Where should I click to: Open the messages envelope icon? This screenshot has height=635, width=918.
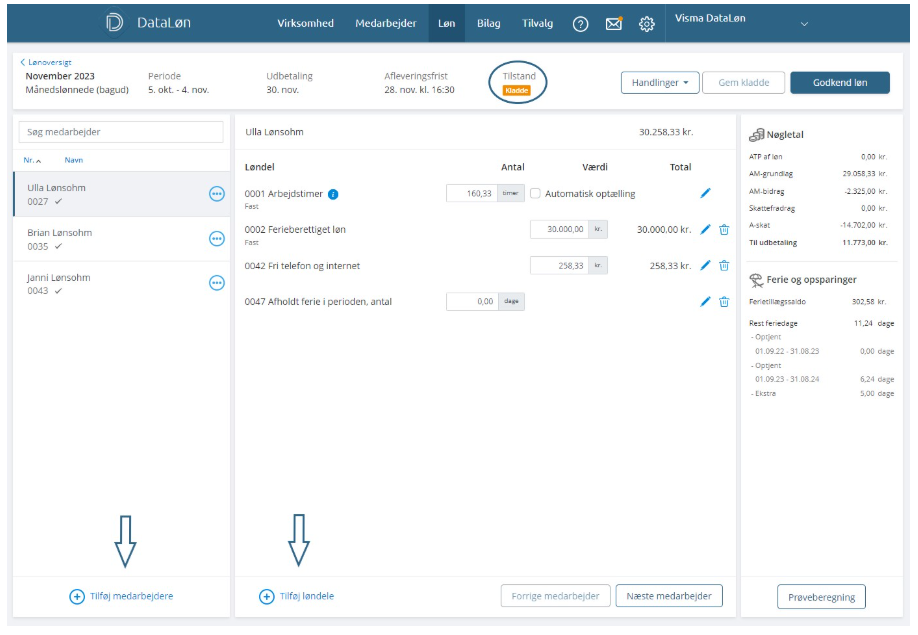614,24
